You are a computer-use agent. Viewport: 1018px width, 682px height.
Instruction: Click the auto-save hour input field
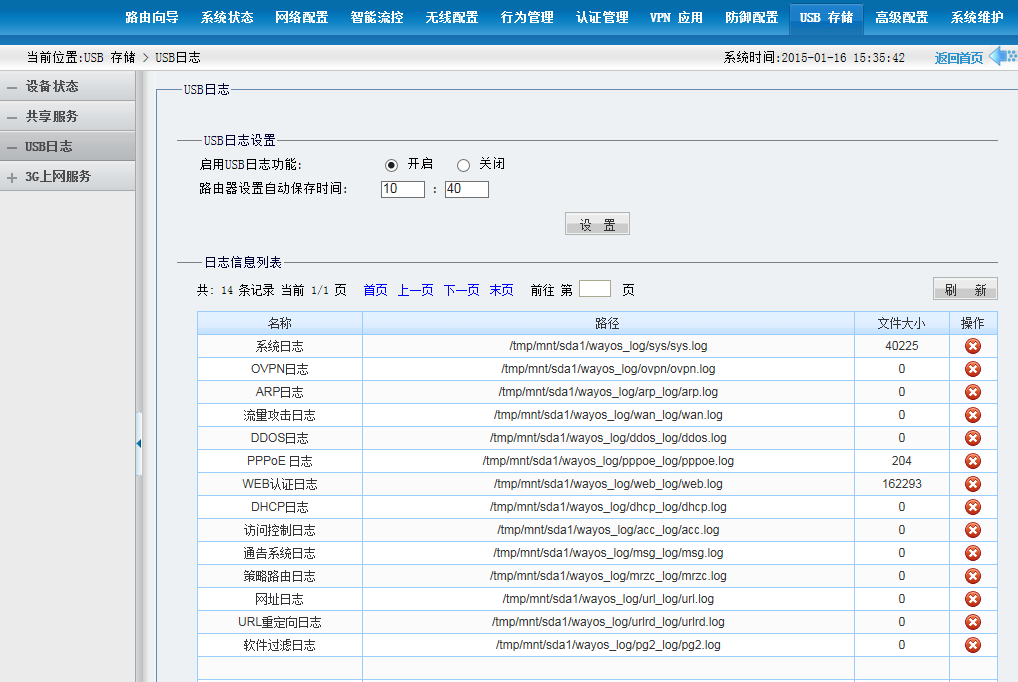coord(402,189)
